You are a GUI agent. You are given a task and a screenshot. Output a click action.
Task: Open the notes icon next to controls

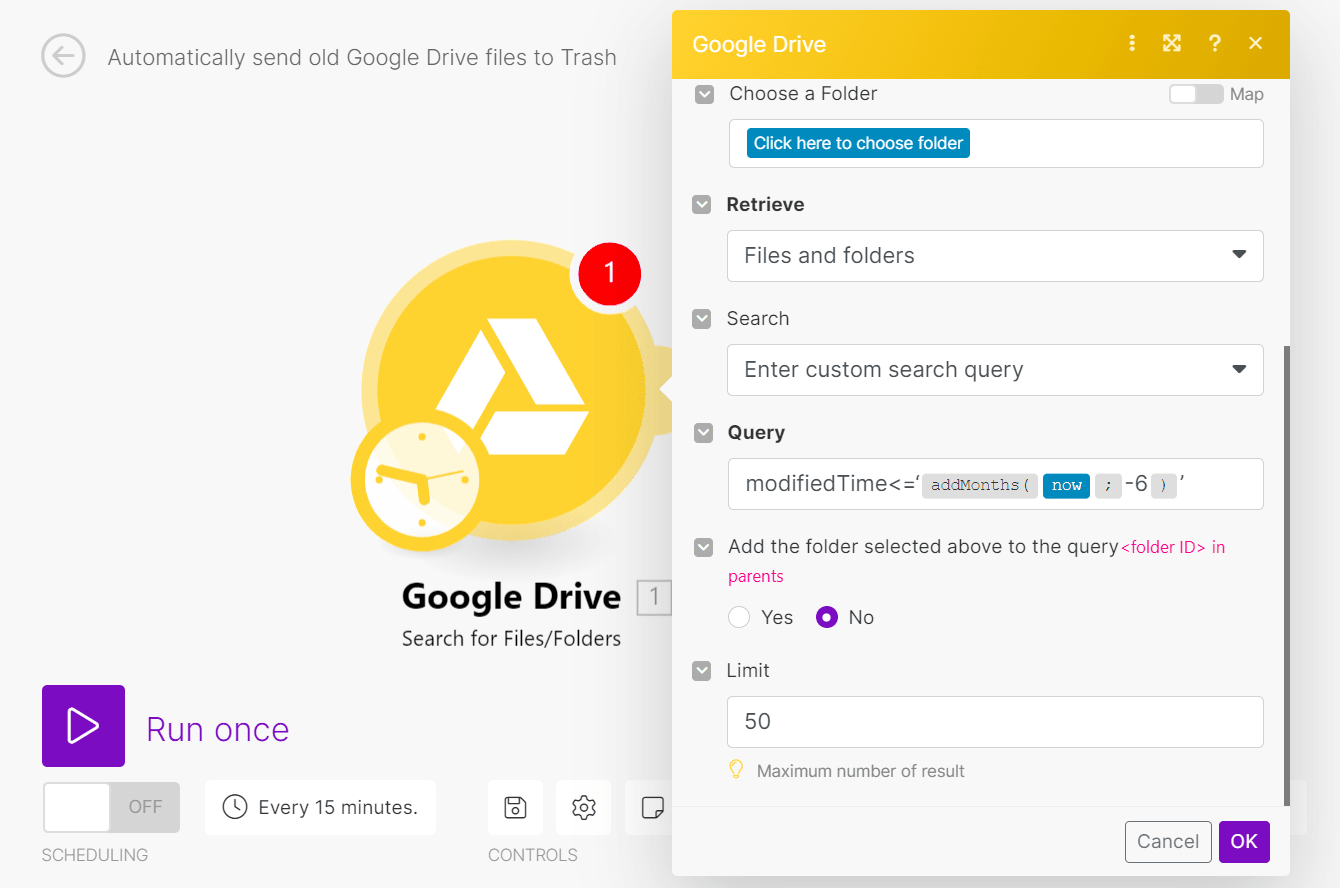[x=651, y=807]
